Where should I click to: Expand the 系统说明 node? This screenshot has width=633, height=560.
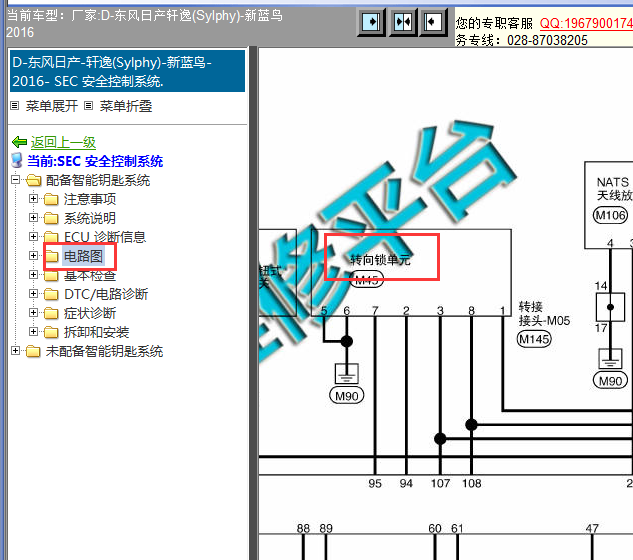coord(33,218)
